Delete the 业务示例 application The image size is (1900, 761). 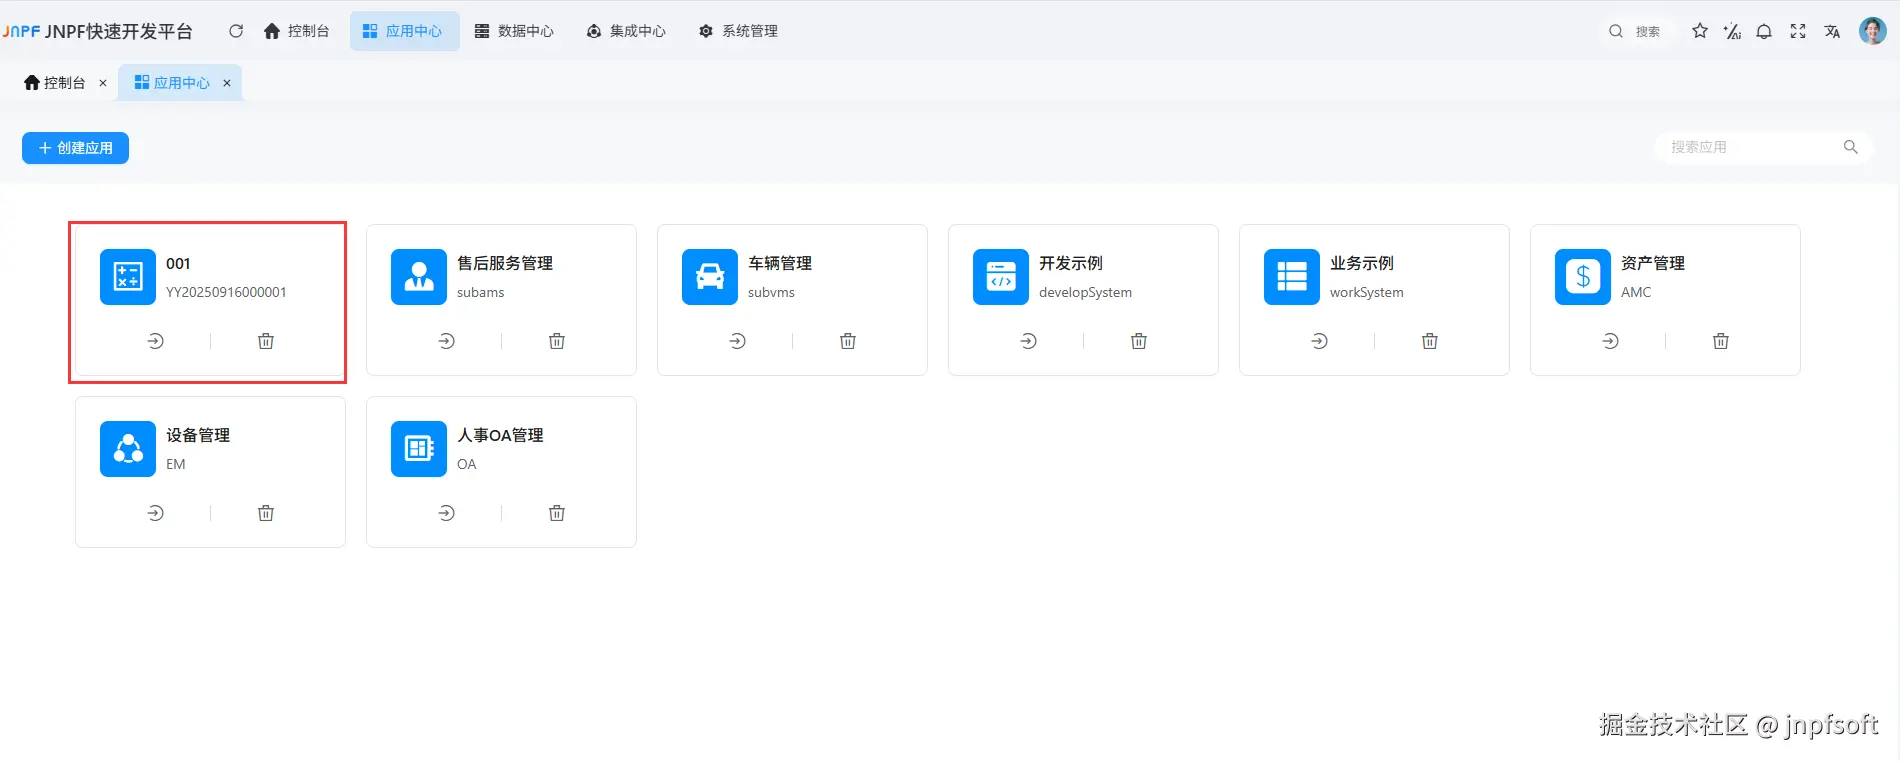1430,341
